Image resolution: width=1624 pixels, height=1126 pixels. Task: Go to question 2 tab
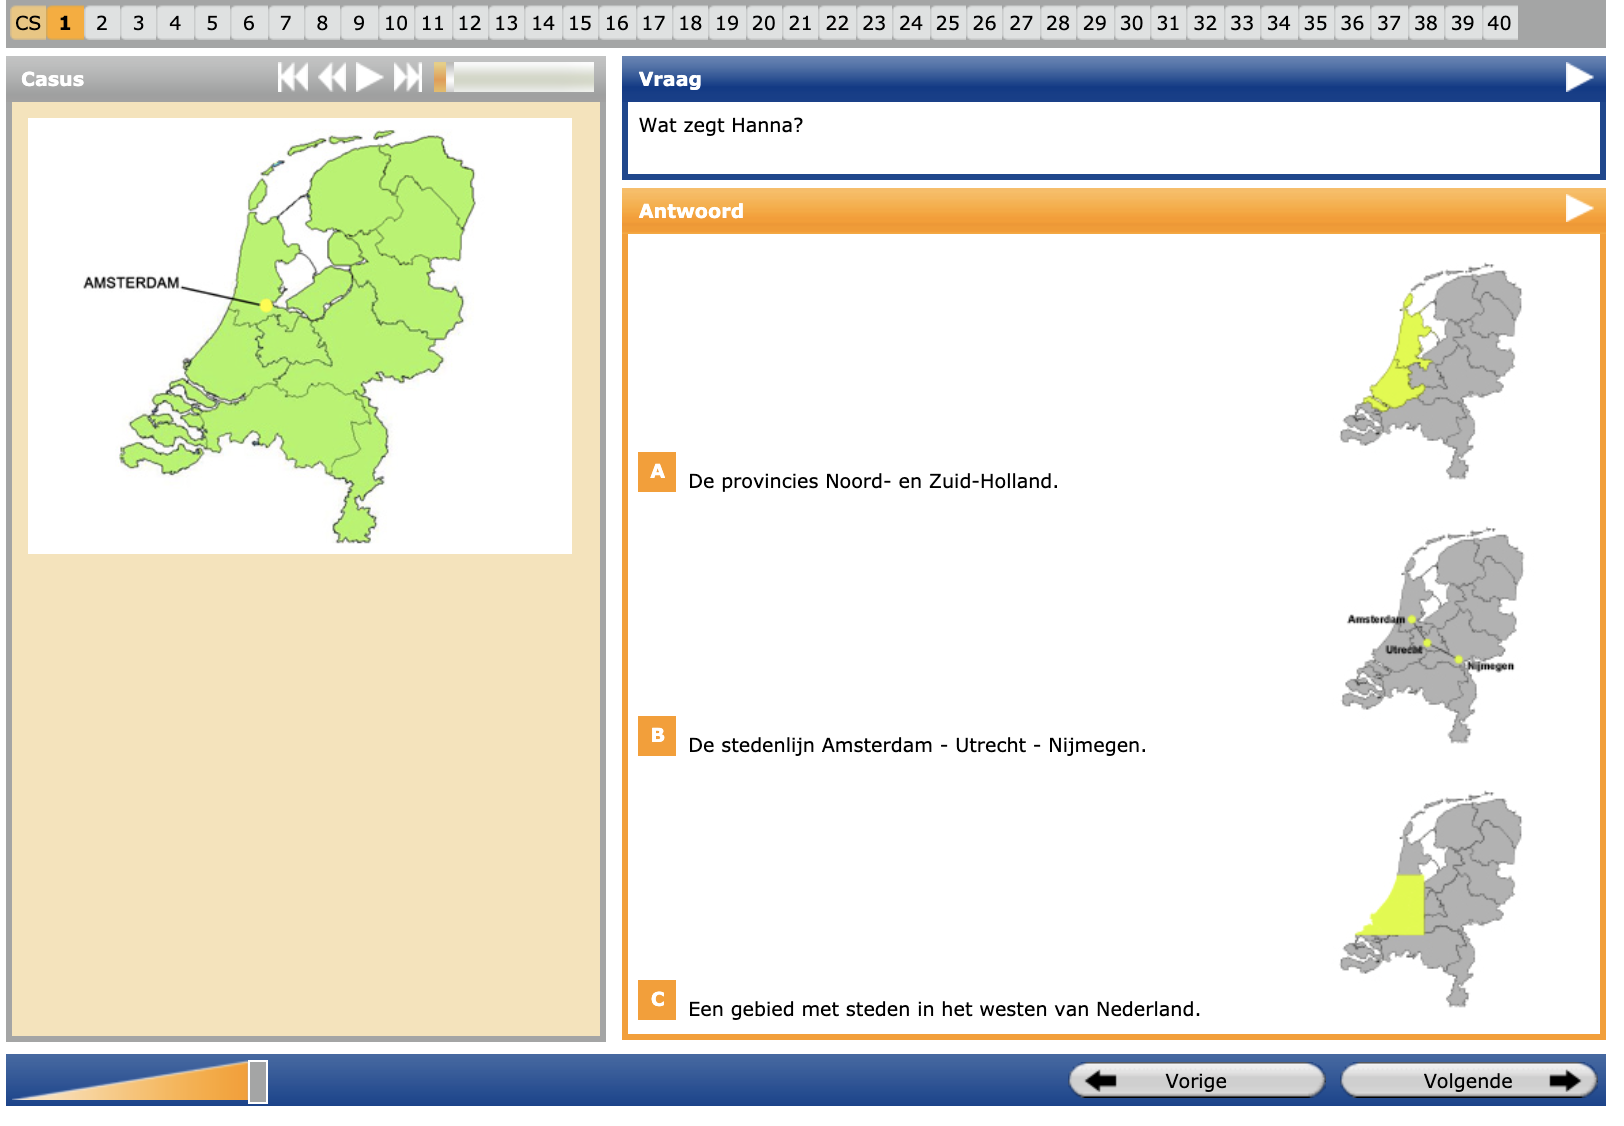101,23
